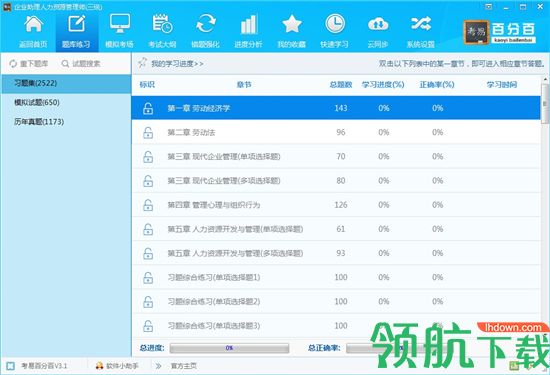
Task: Click the 学习进度(%) column header
Action: click(x=383, y=85)
